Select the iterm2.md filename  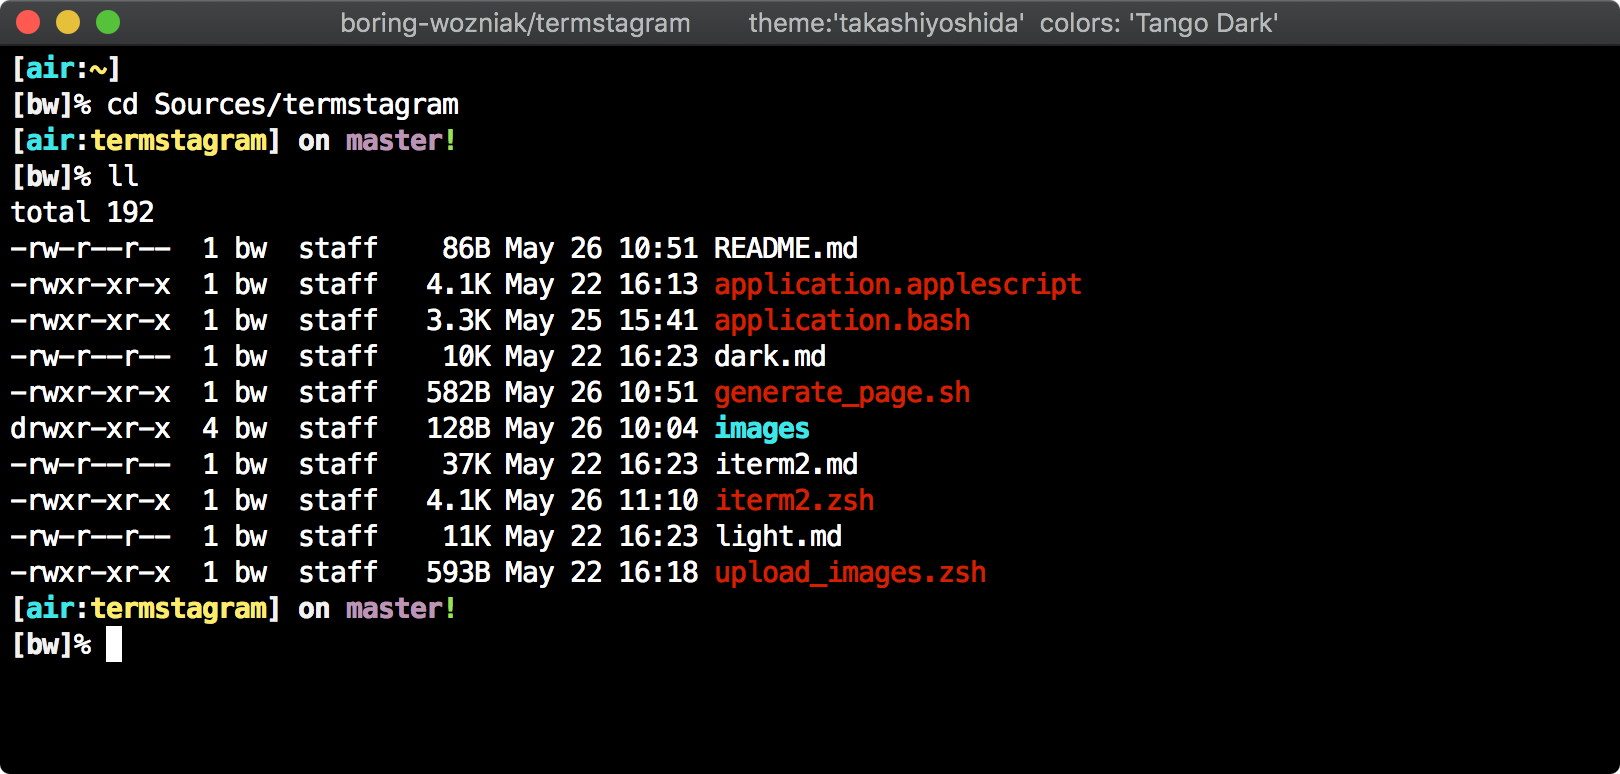(786, 464)
